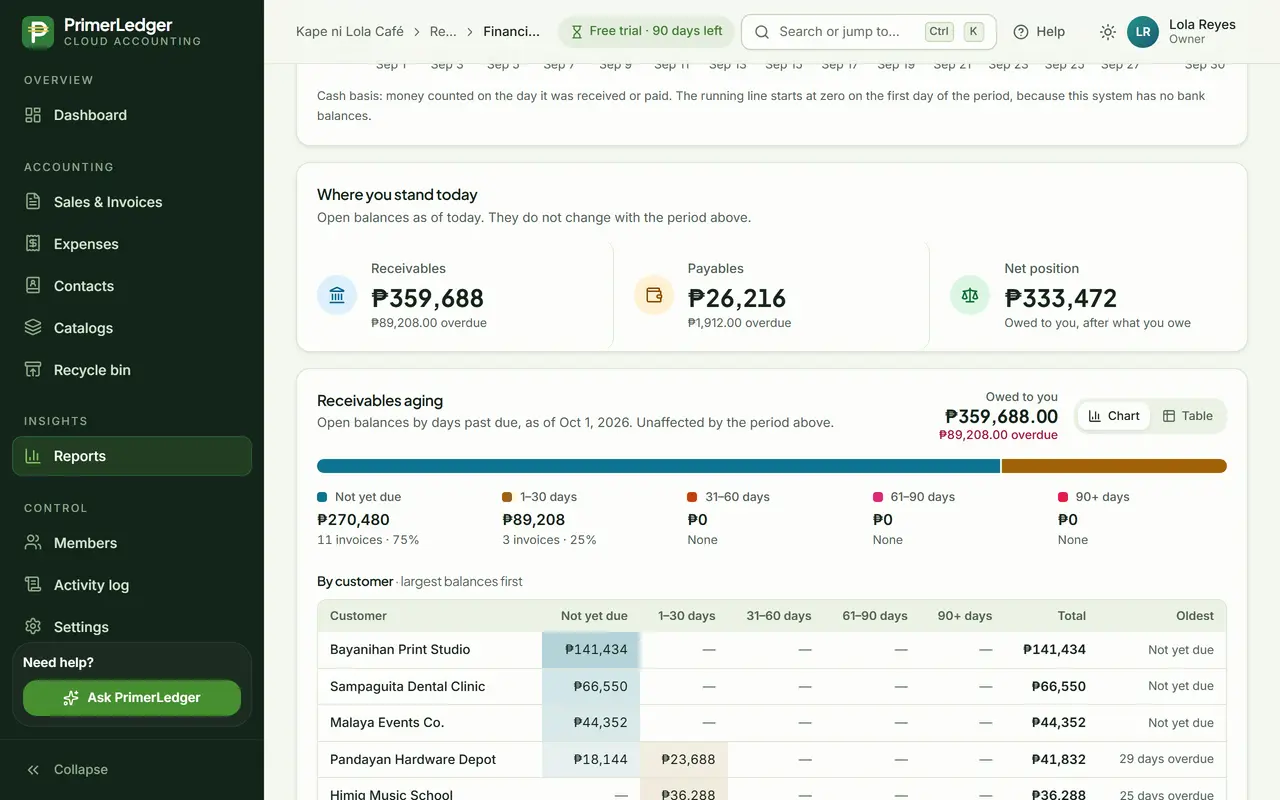The width and height of the screenshot is (1280, 800).
Task: Switch receivables aging to Table view
Action: pos(1188,416)
